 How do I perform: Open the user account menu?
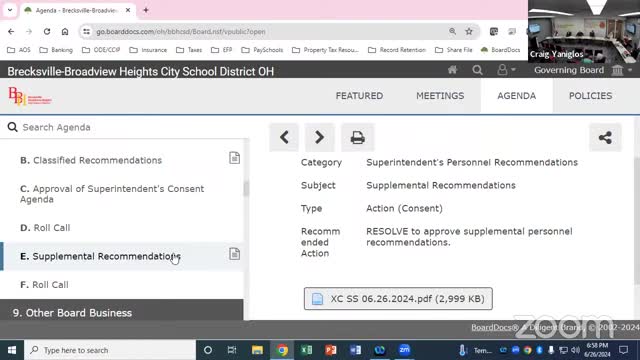click(506, 70)
